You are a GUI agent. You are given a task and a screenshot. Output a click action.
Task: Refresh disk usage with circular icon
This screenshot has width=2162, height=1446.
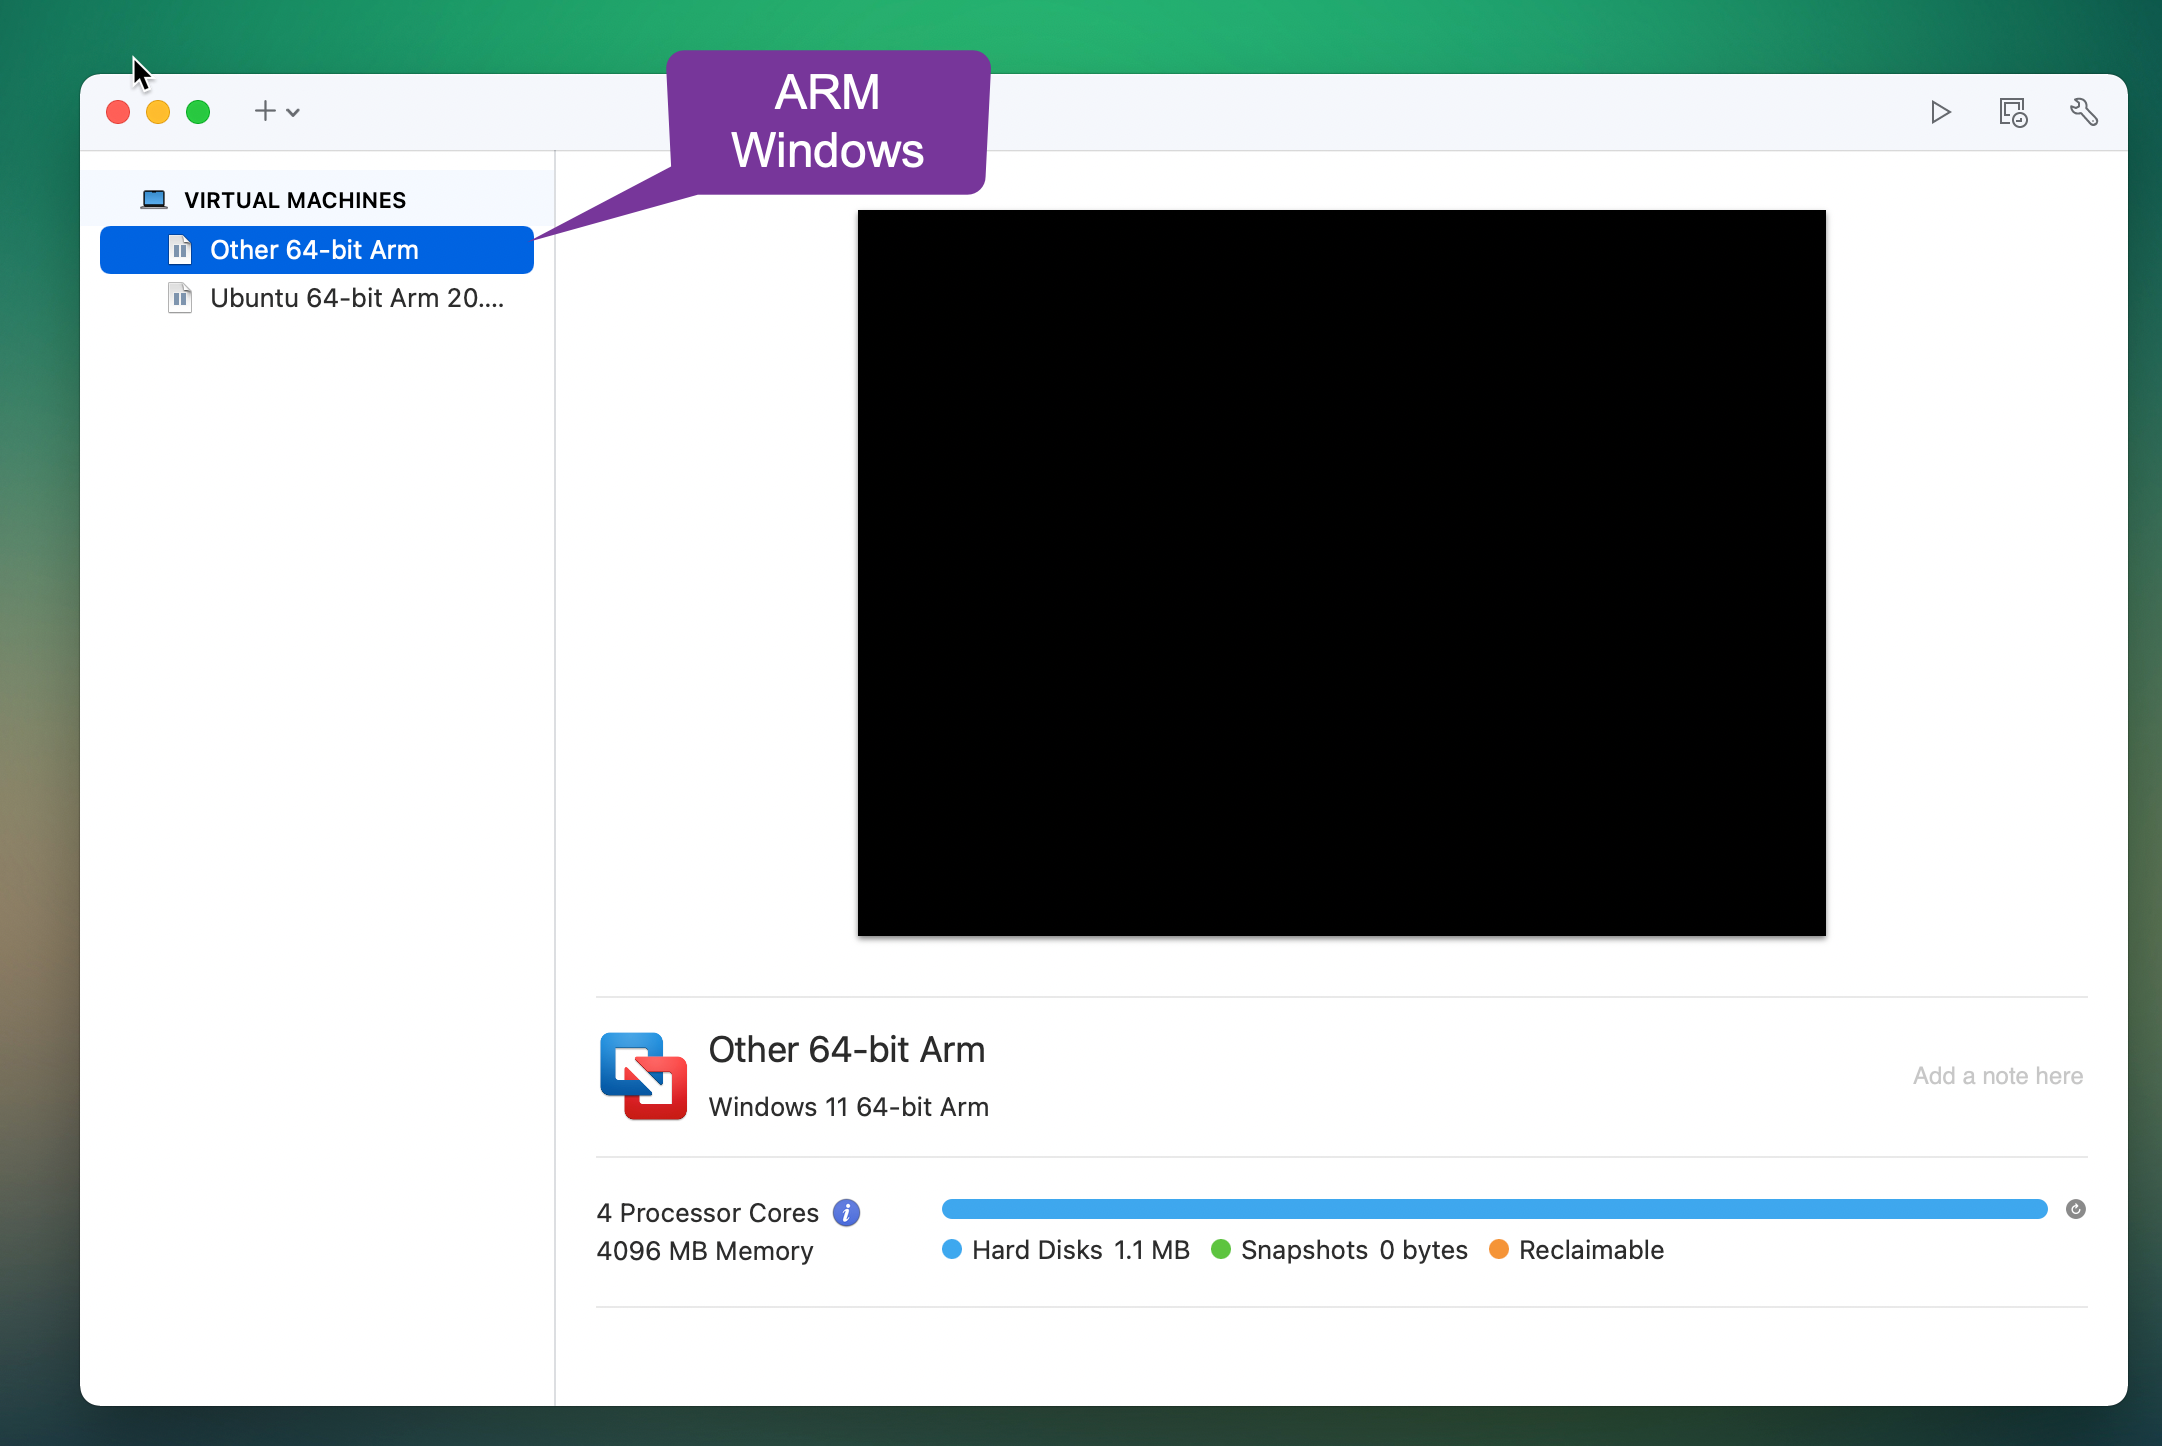click(x=2076, y=1209)
